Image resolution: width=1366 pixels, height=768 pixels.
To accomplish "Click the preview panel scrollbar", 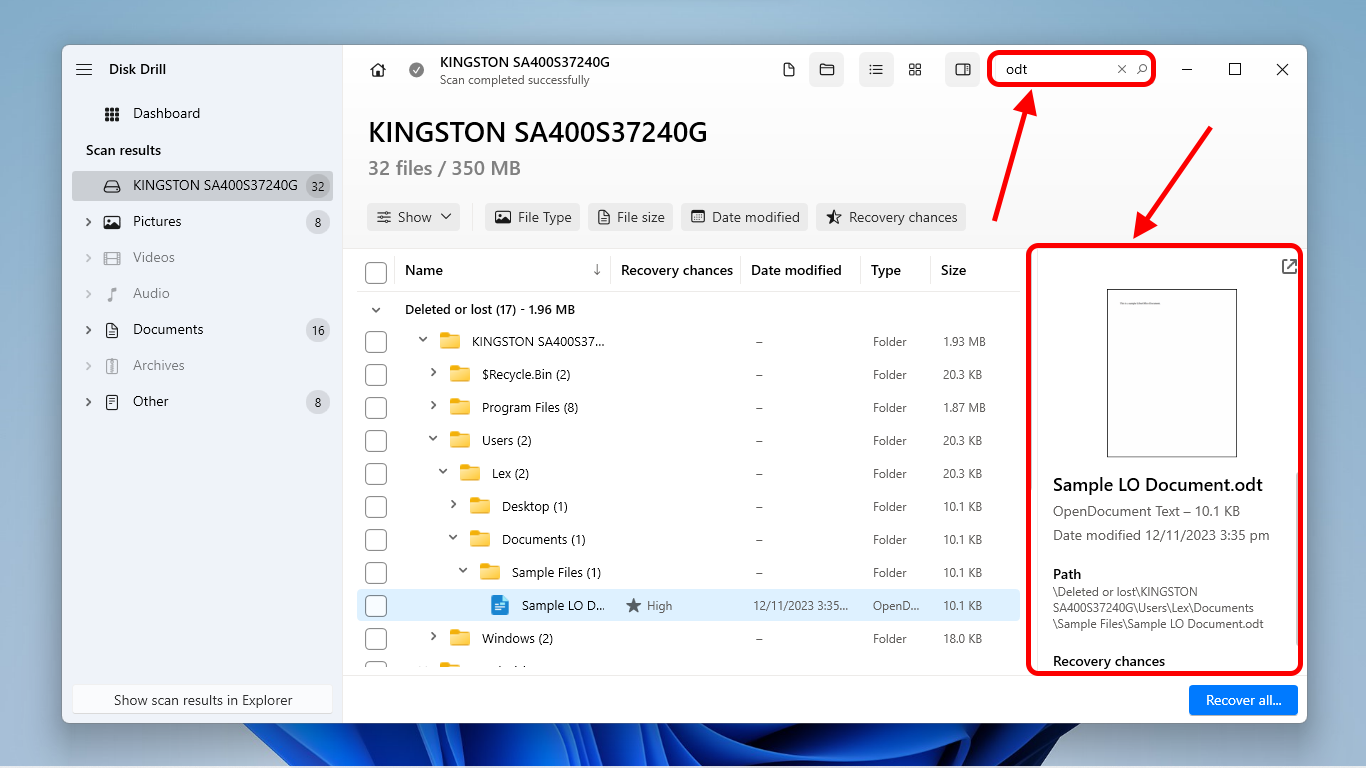I will point(1297,560).
